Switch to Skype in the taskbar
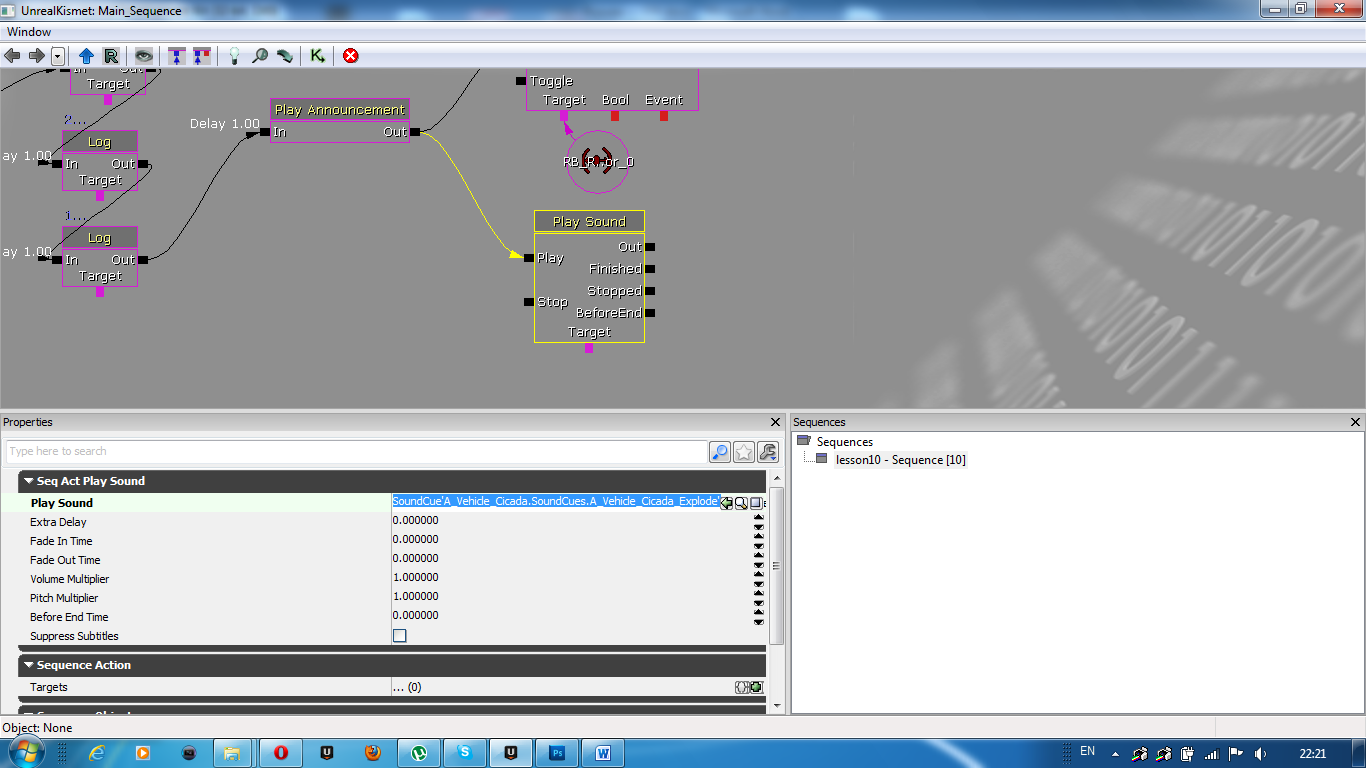Viewport: 1366px width, 768px height. point(465,752)
